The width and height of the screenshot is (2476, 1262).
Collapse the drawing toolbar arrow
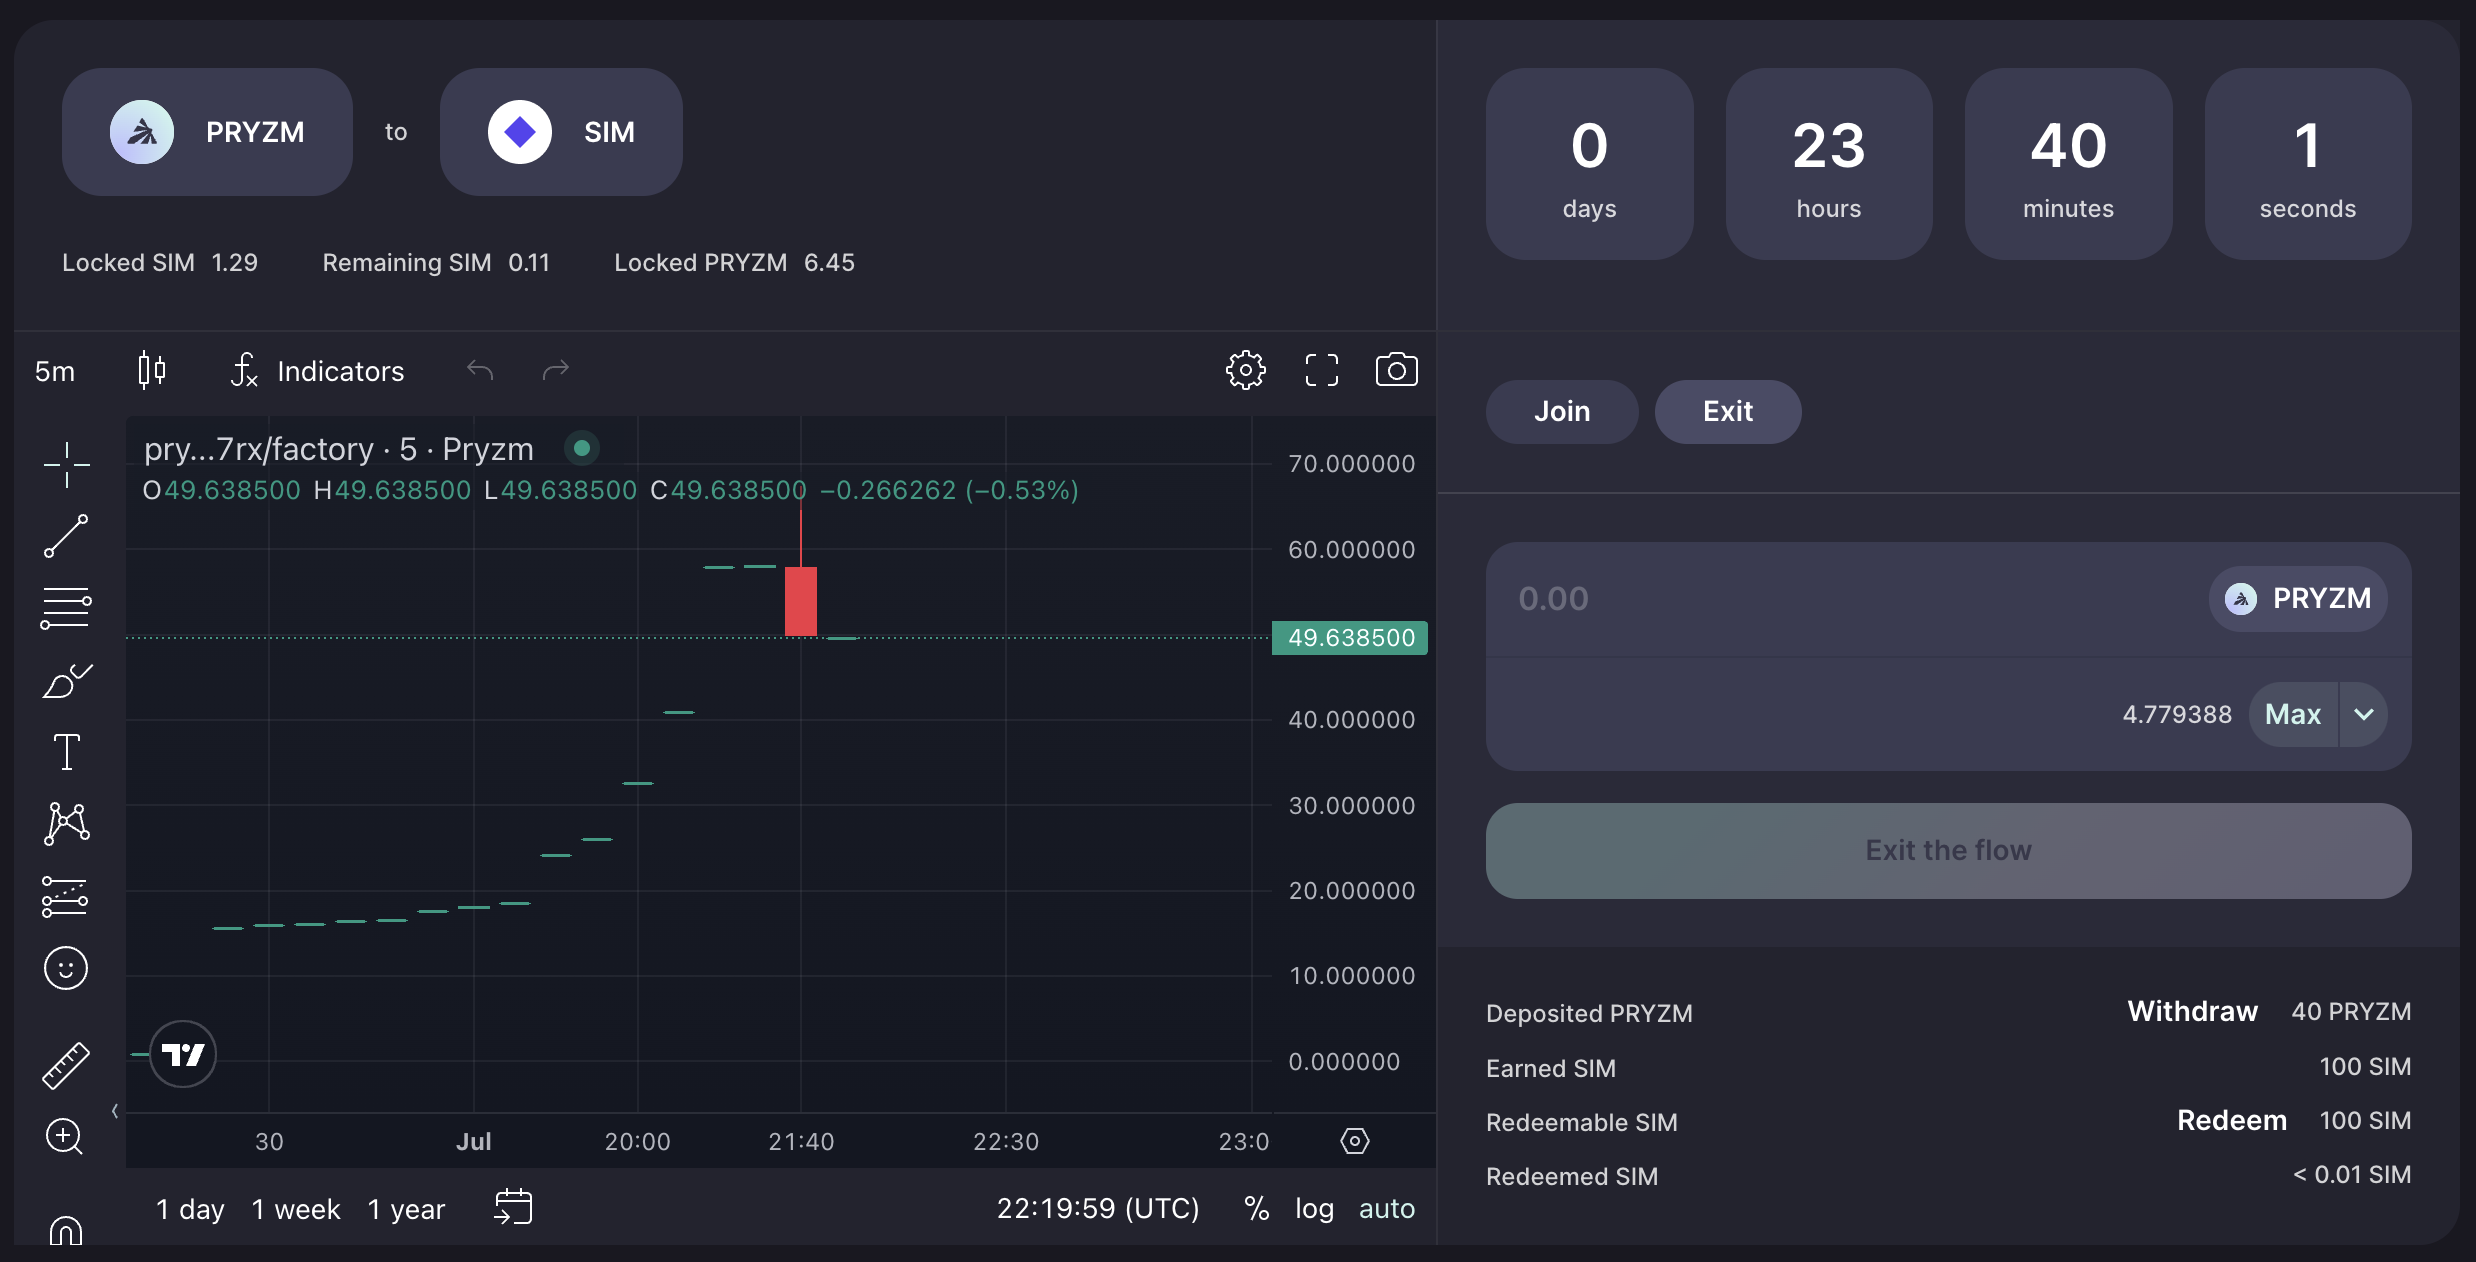(115, 1111)
